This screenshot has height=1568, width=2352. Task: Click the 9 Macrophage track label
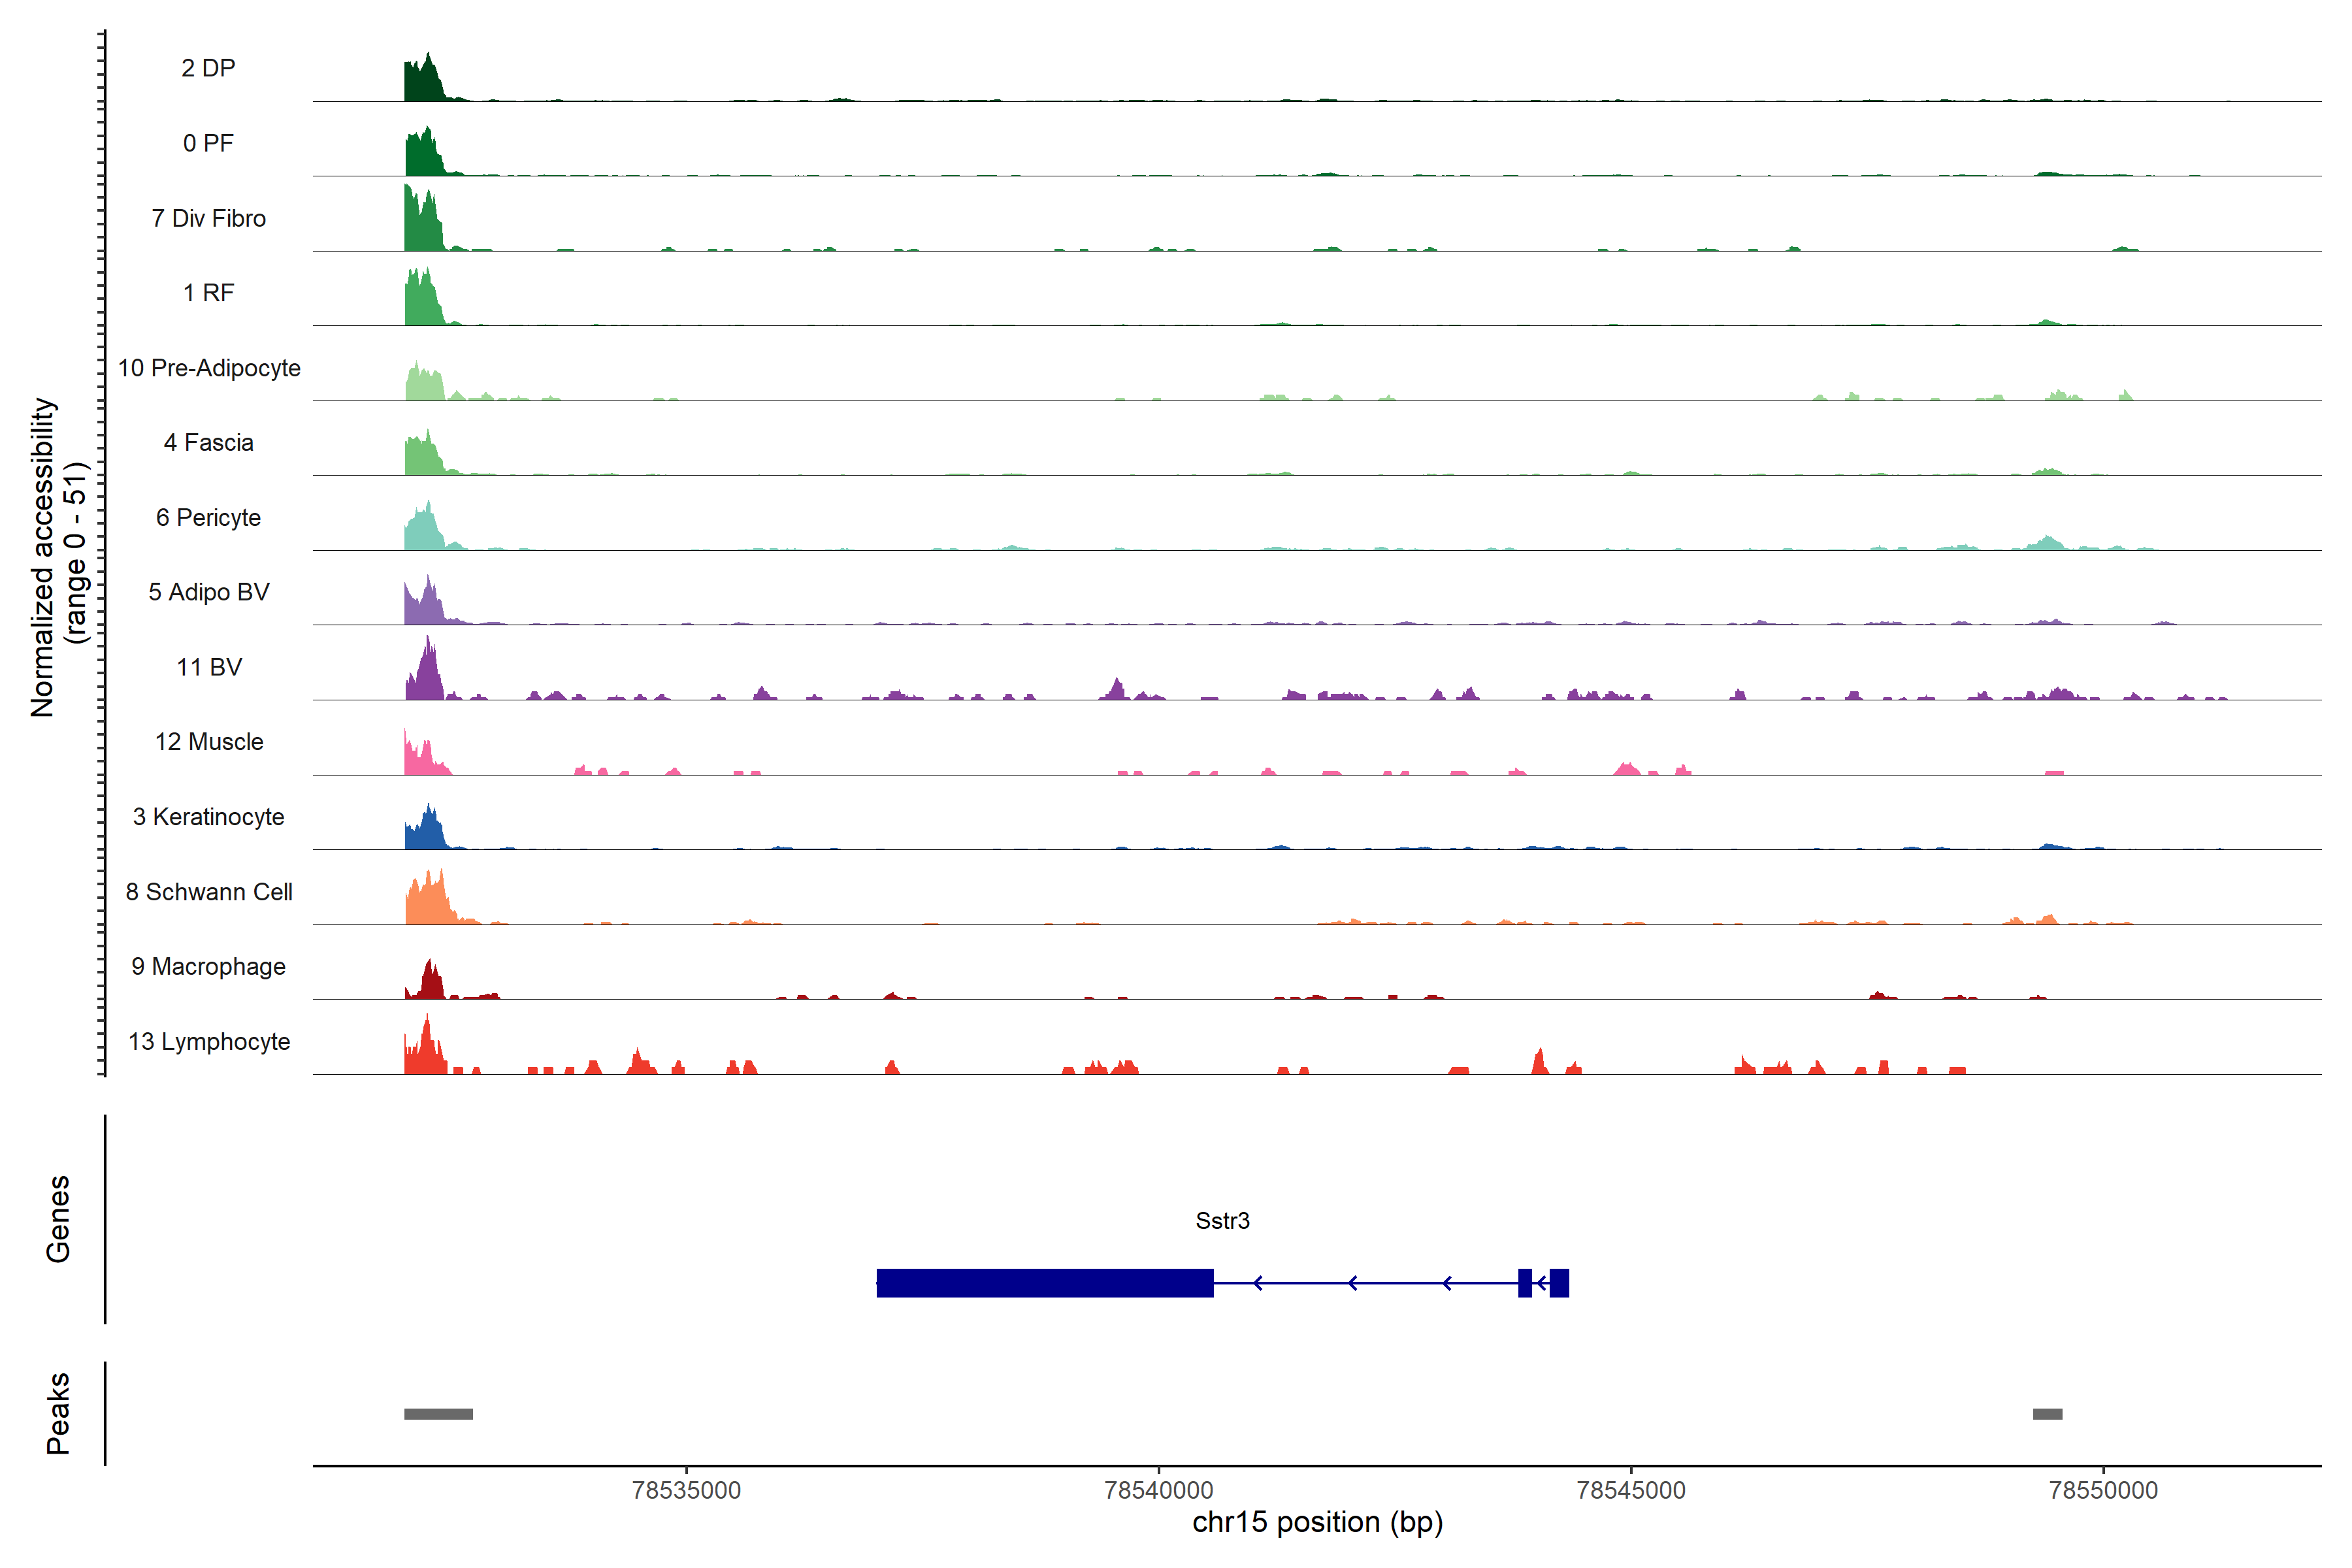[208, 966]
